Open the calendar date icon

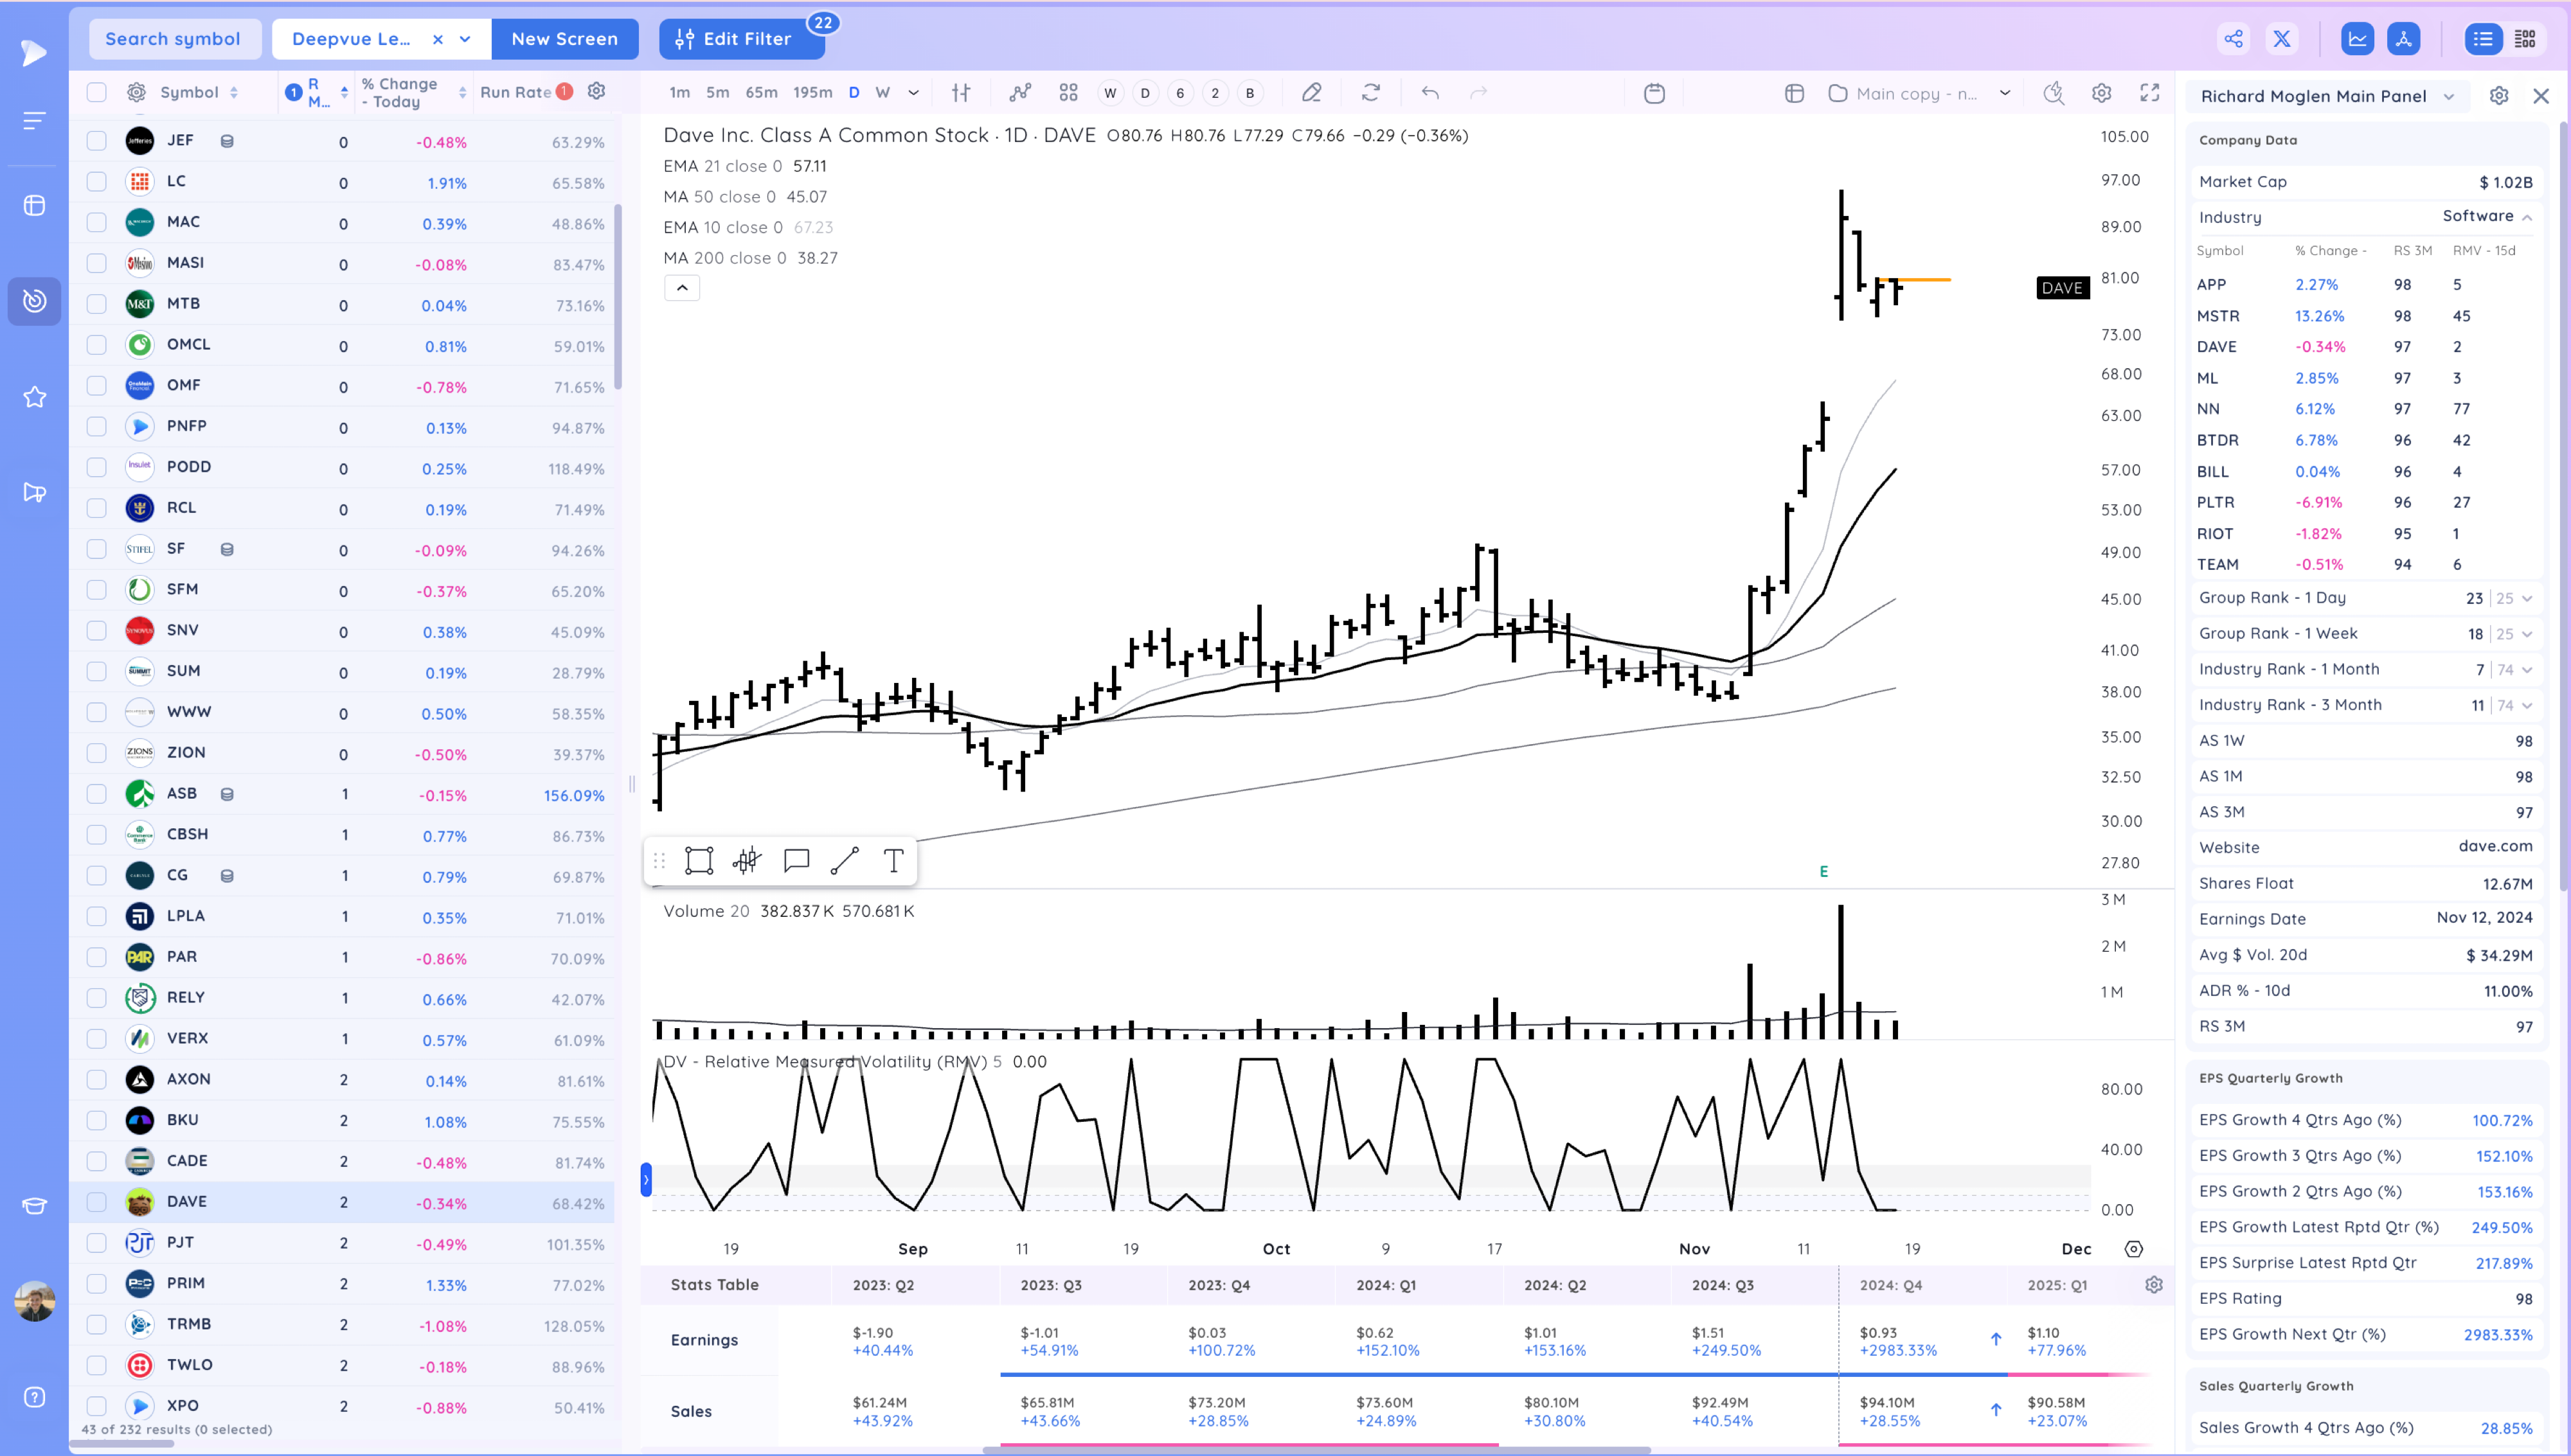(x=1655, y=93)
